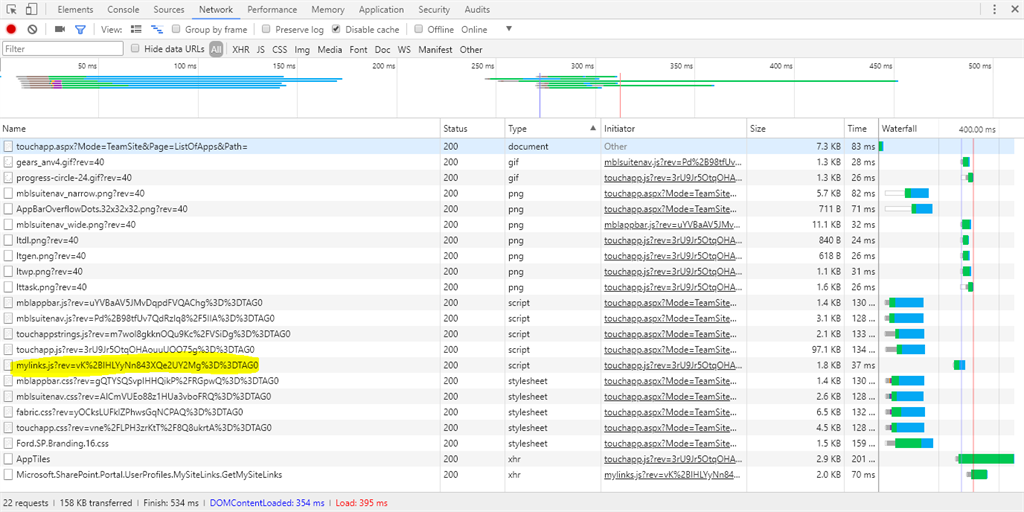Screen dimensions: 1024x512
Task: Open the Console tab
Action: coord(123,10)
